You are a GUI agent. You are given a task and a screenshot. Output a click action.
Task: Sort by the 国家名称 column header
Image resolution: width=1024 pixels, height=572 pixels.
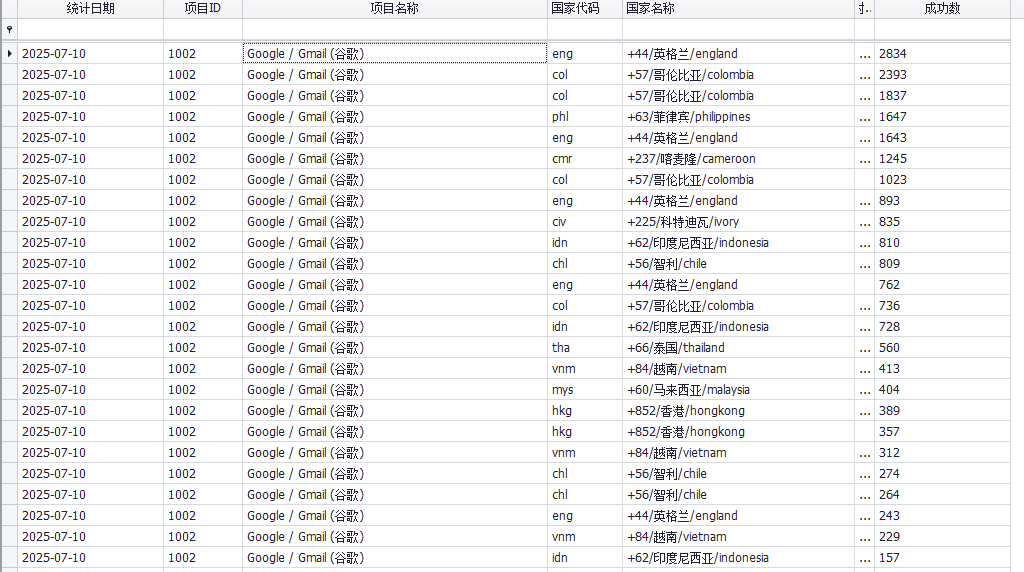pos(738,8)
